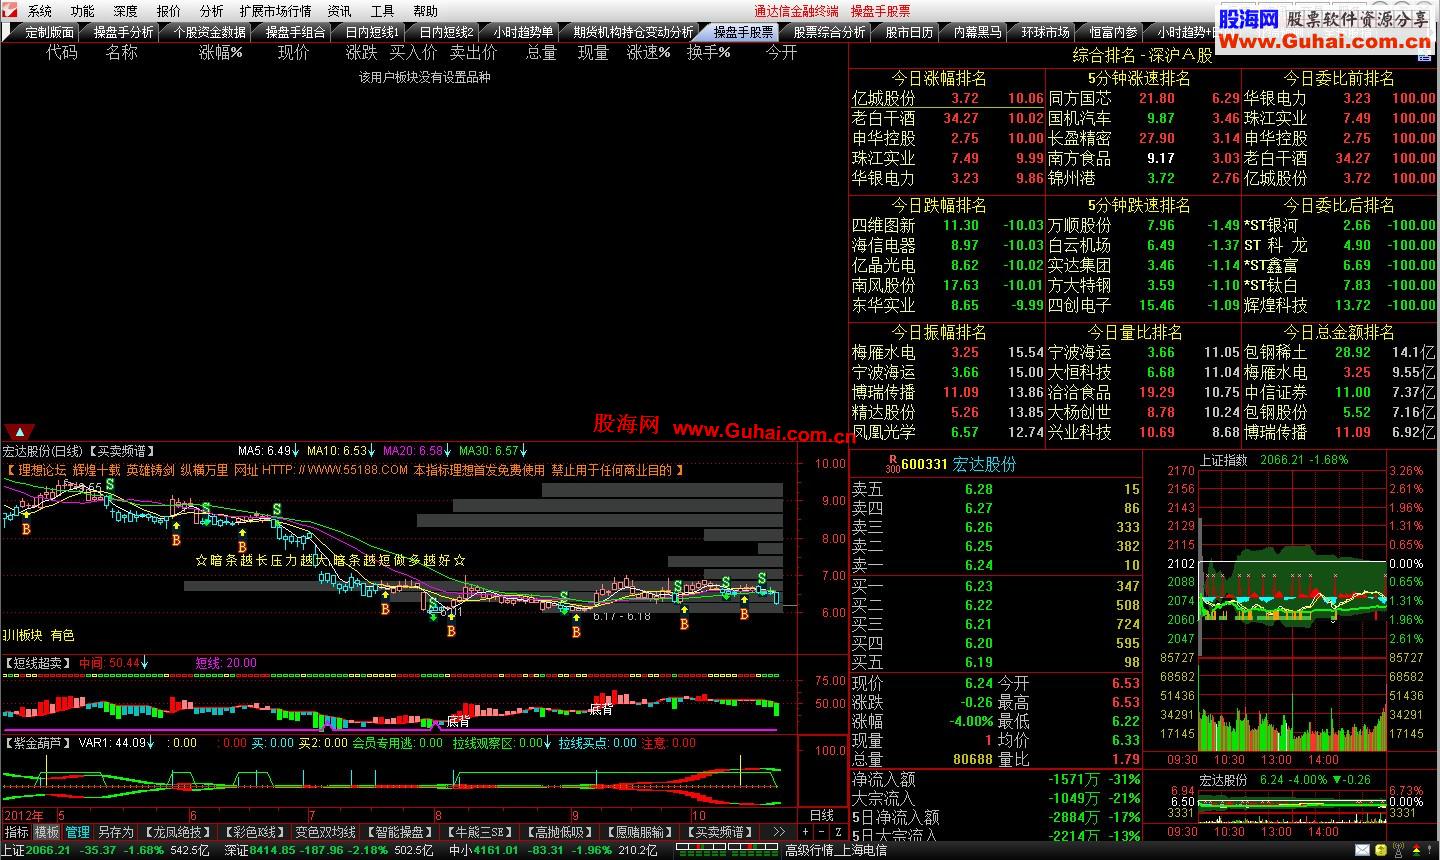Expand more indicator tabs with >> arrow
Viewport: 1440px width, 860px height.
779,832
